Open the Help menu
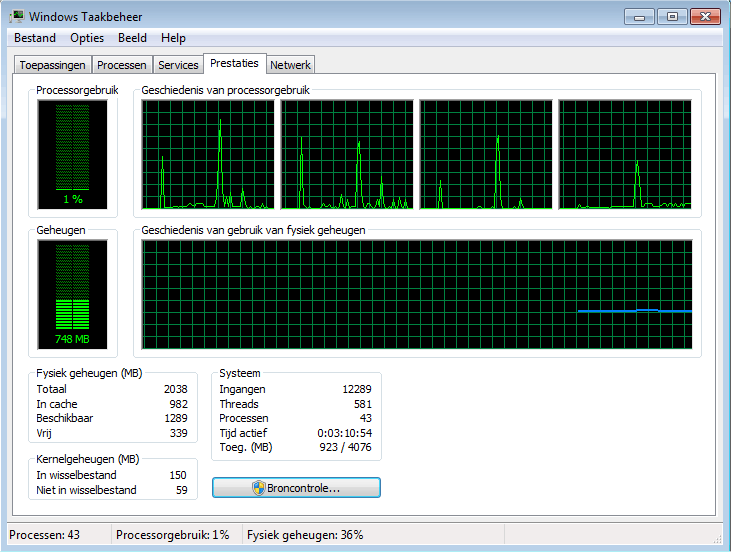Viewport: 731px width, 552px height. pos(173,38)
